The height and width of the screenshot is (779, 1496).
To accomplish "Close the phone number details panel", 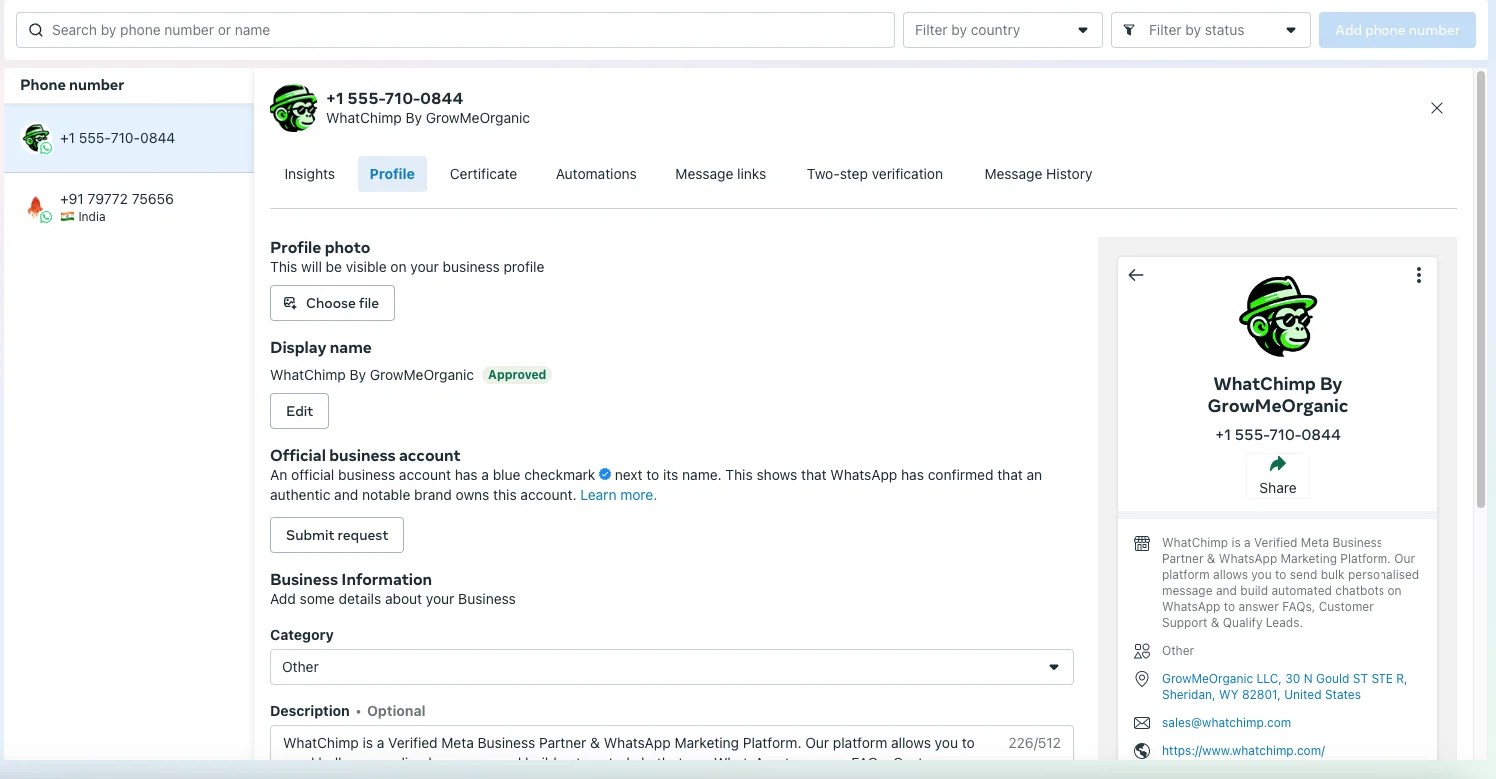I will [x=1437, y=108].
